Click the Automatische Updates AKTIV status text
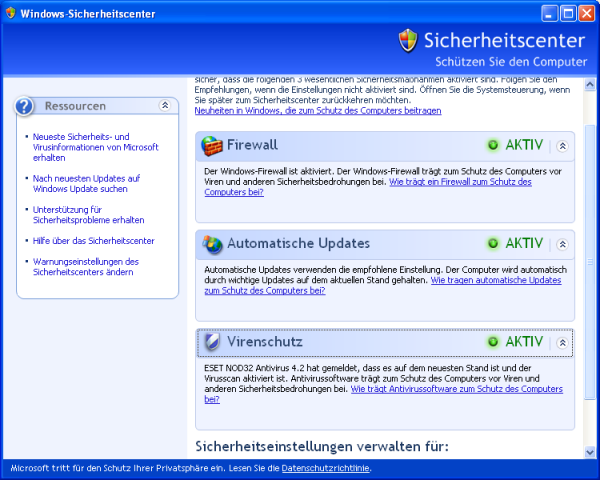Viewport: 600px width, 480px height. [524, 243]
